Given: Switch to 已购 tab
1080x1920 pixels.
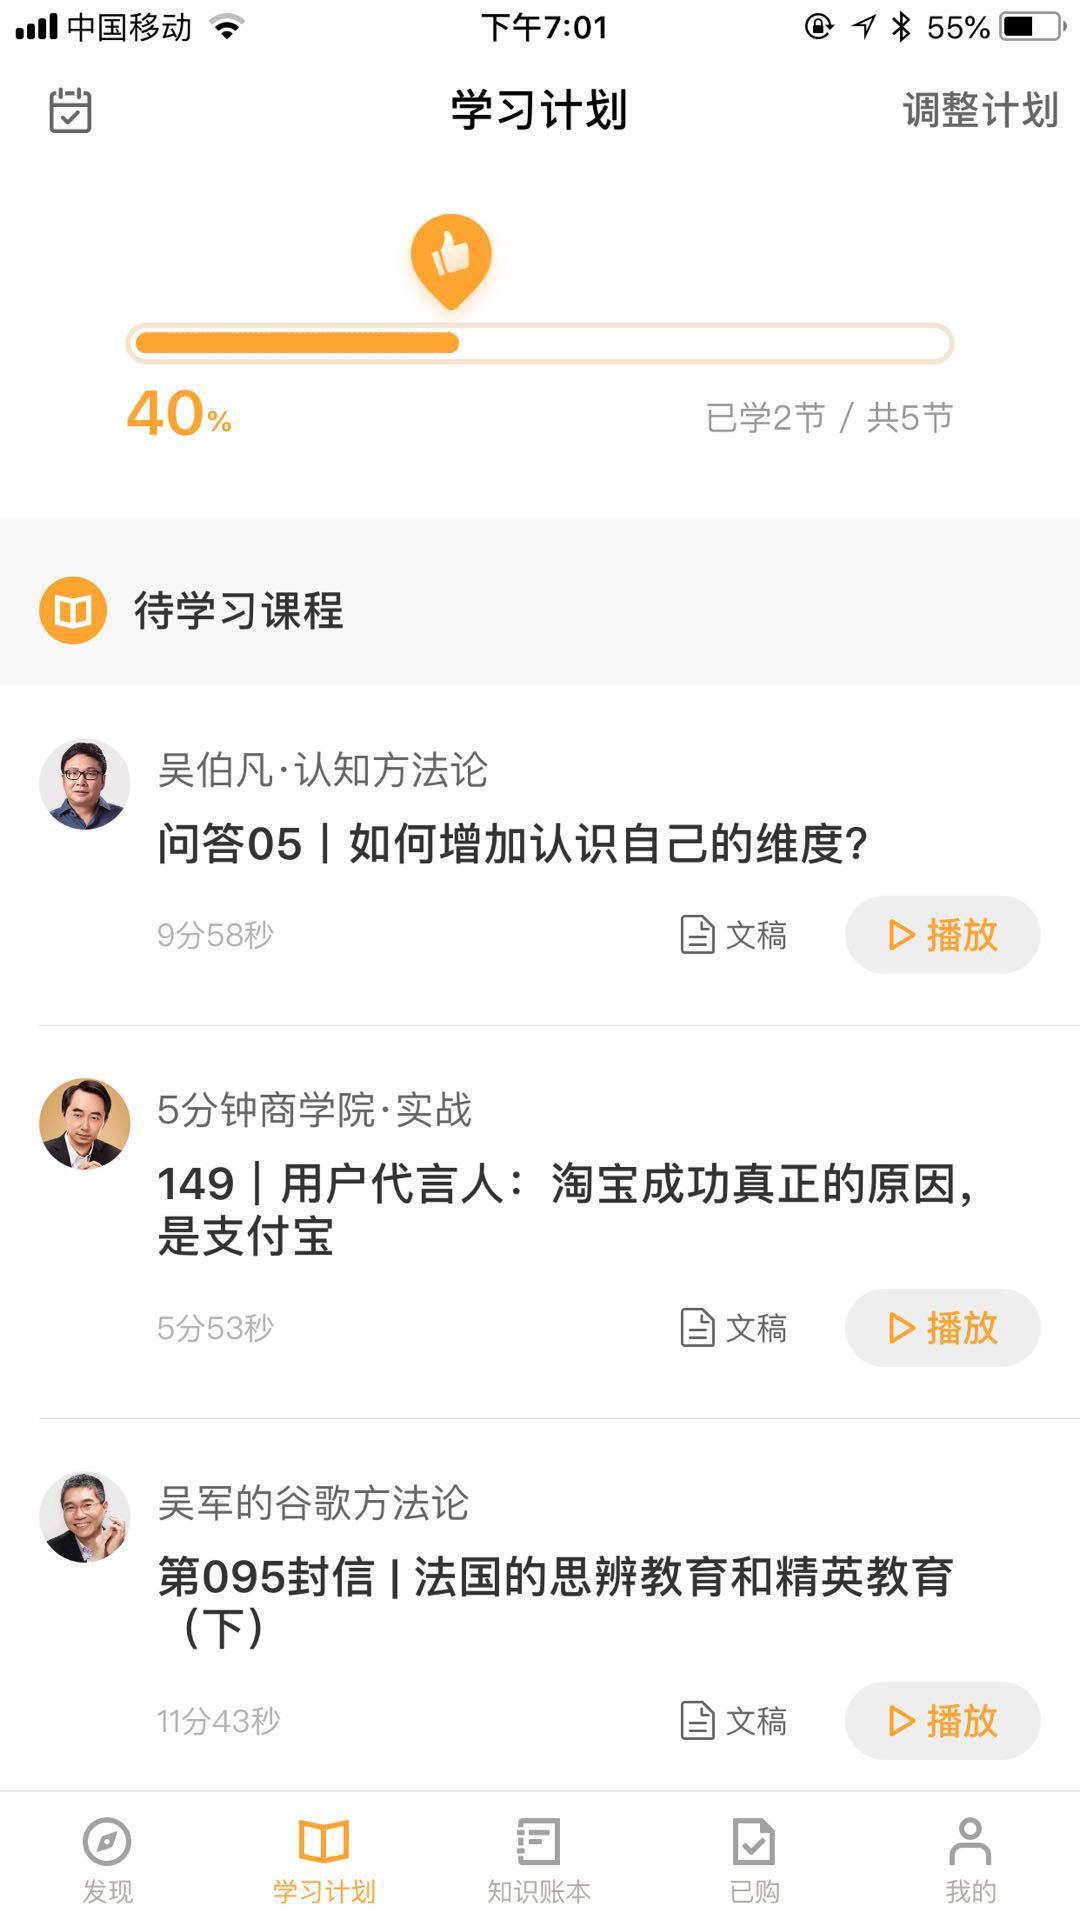Looking at the screenshot, I should pos(754,1858).
